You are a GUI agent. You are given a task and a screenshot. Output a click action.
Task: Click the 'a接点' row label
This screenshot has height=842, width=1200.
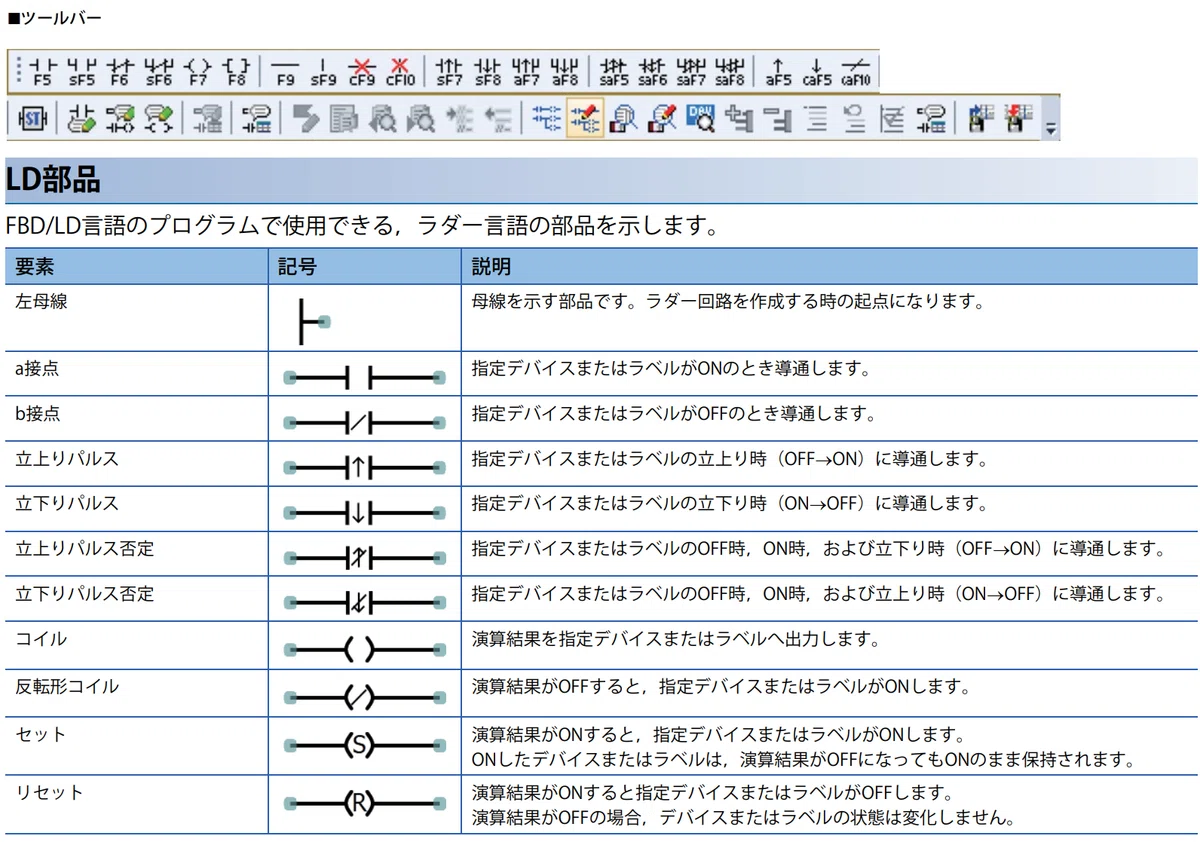click(37, 368)
